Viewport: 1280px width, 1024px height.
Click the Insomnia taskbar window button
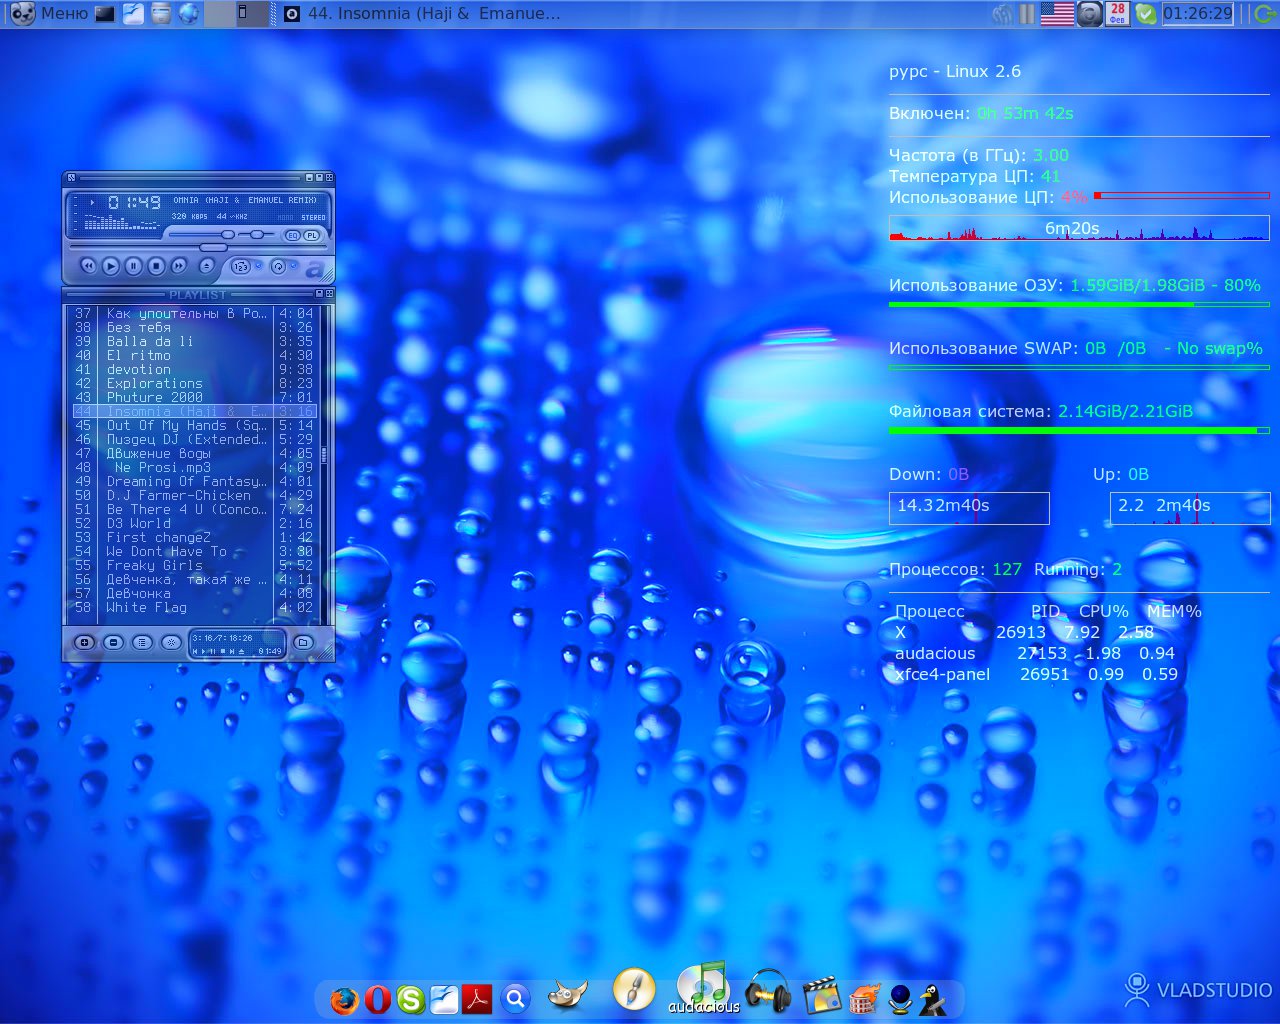click(420, 14)
